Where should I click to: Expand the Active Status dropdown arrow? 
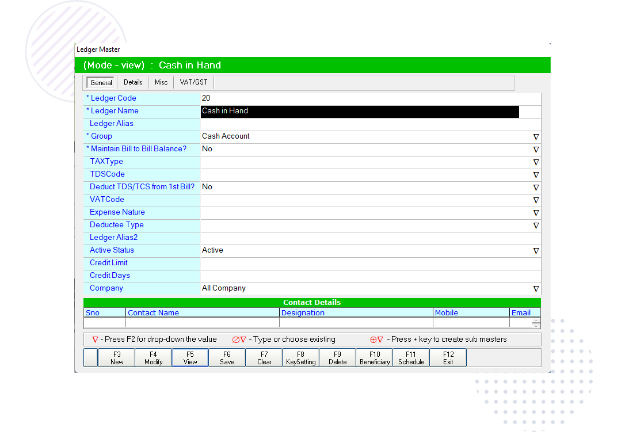536,250
